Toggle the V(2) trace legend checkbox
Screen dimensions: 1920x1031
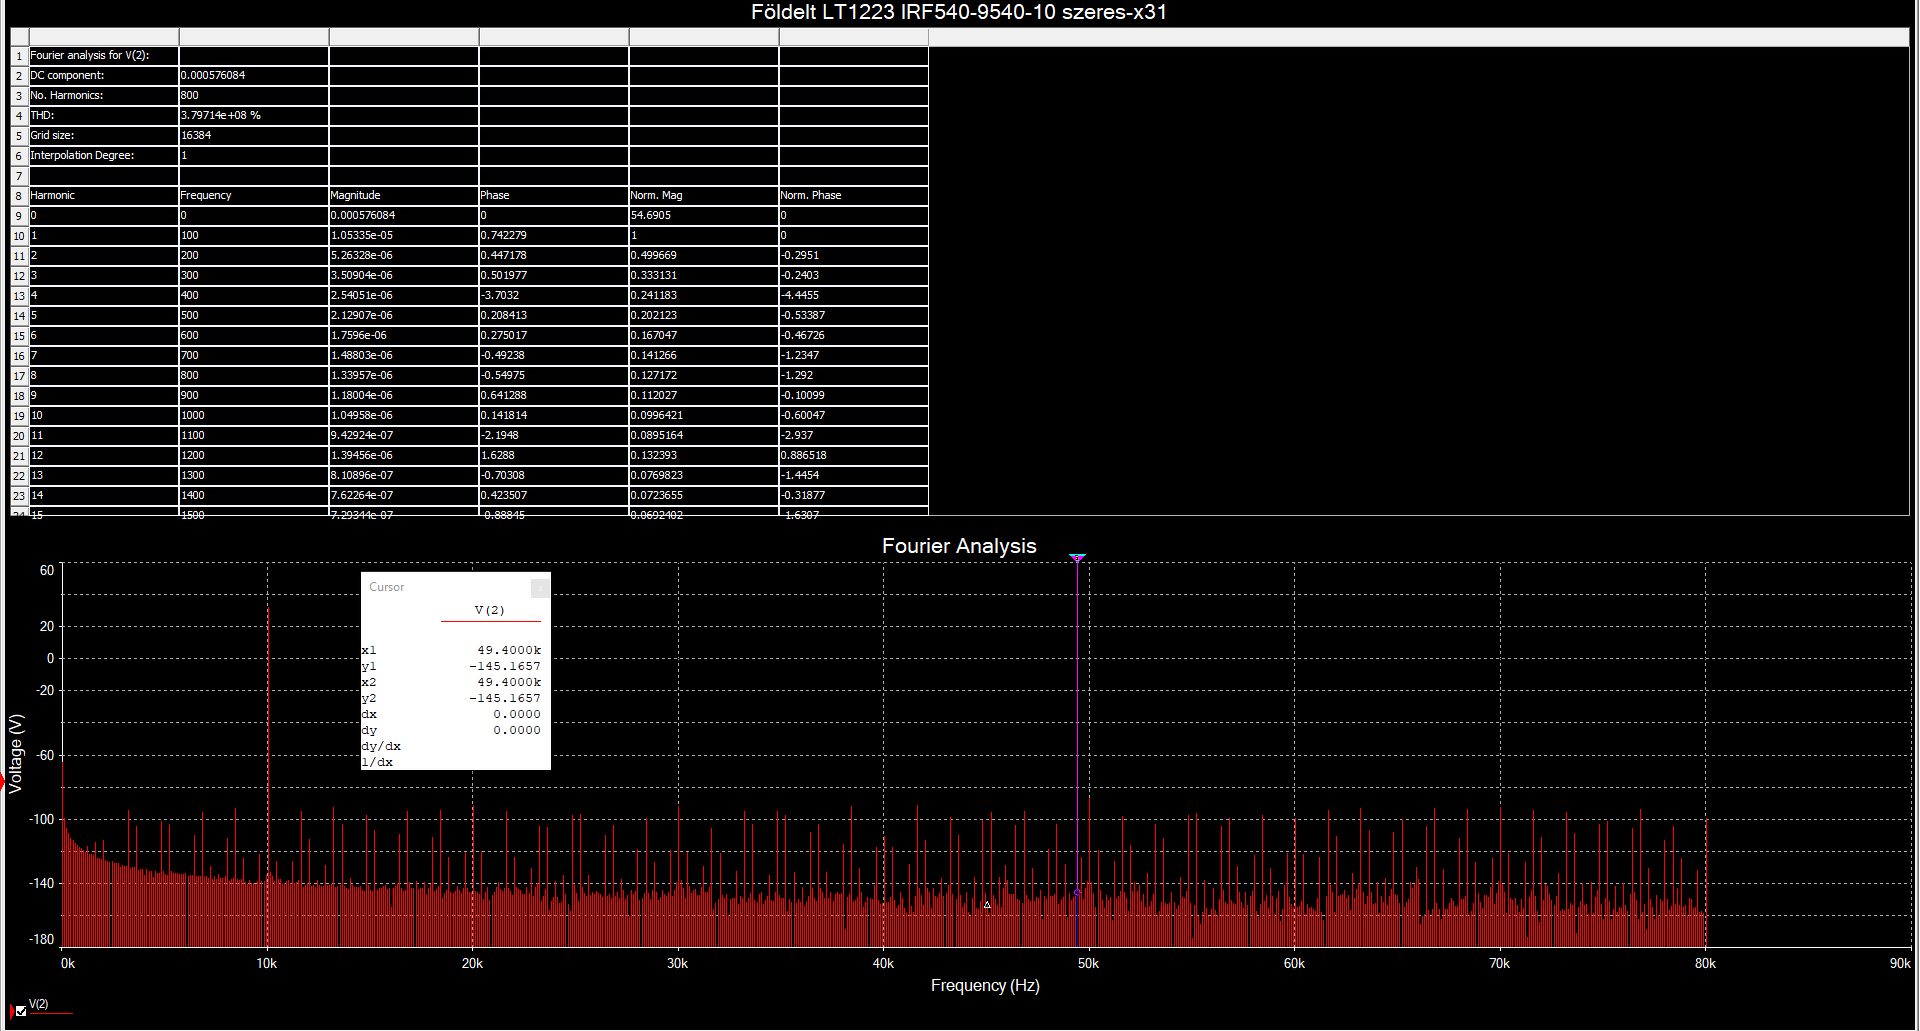click(x=21, y=1011)
